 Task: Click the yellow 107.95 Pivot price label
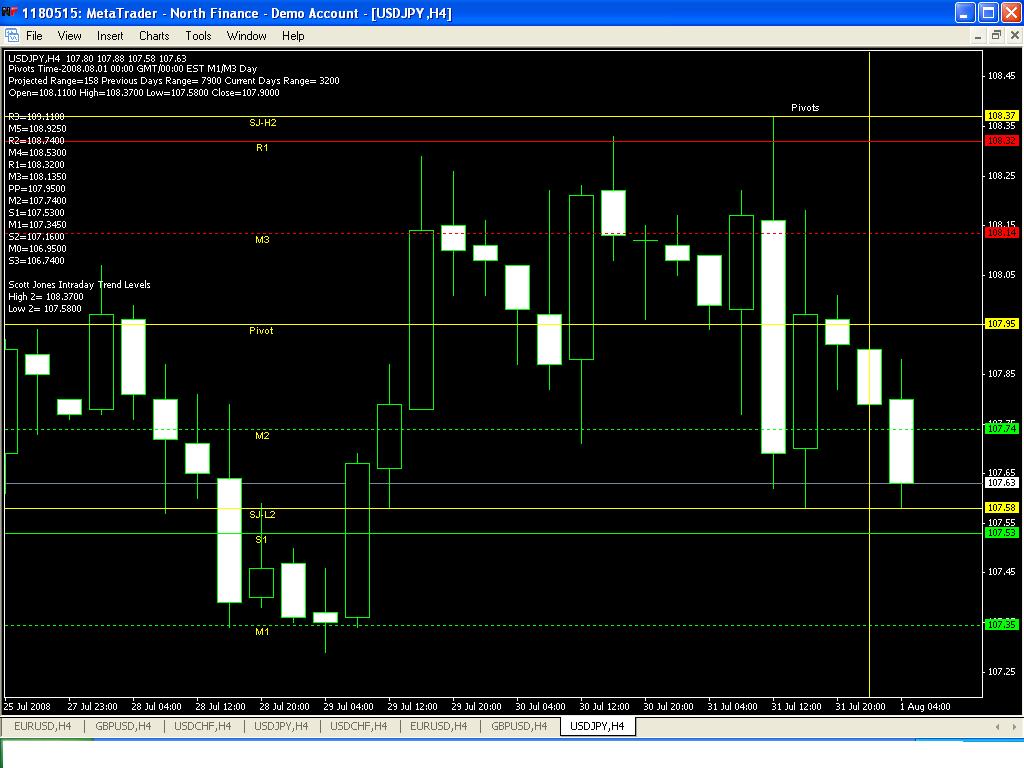point(1001,324)
